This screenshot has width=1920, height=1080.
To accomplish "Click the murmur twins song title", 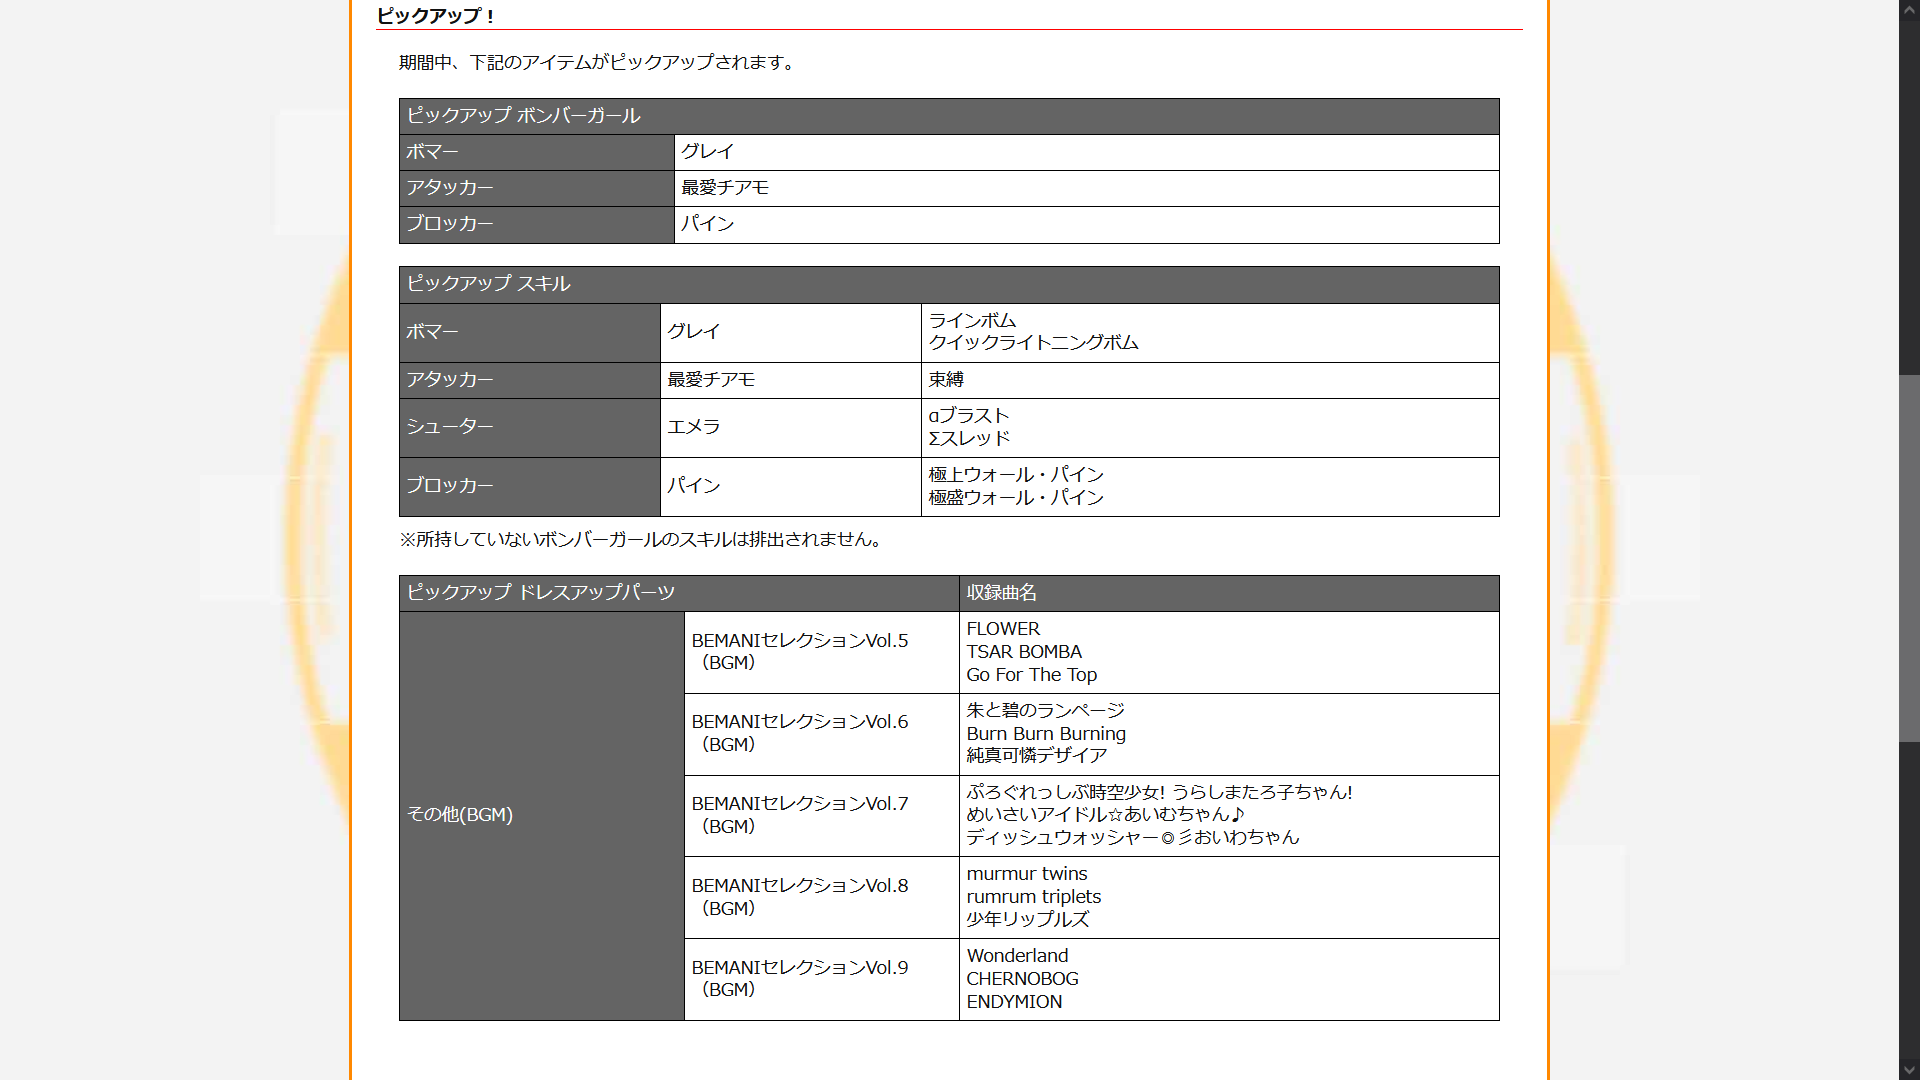I will click(1027, 874).
